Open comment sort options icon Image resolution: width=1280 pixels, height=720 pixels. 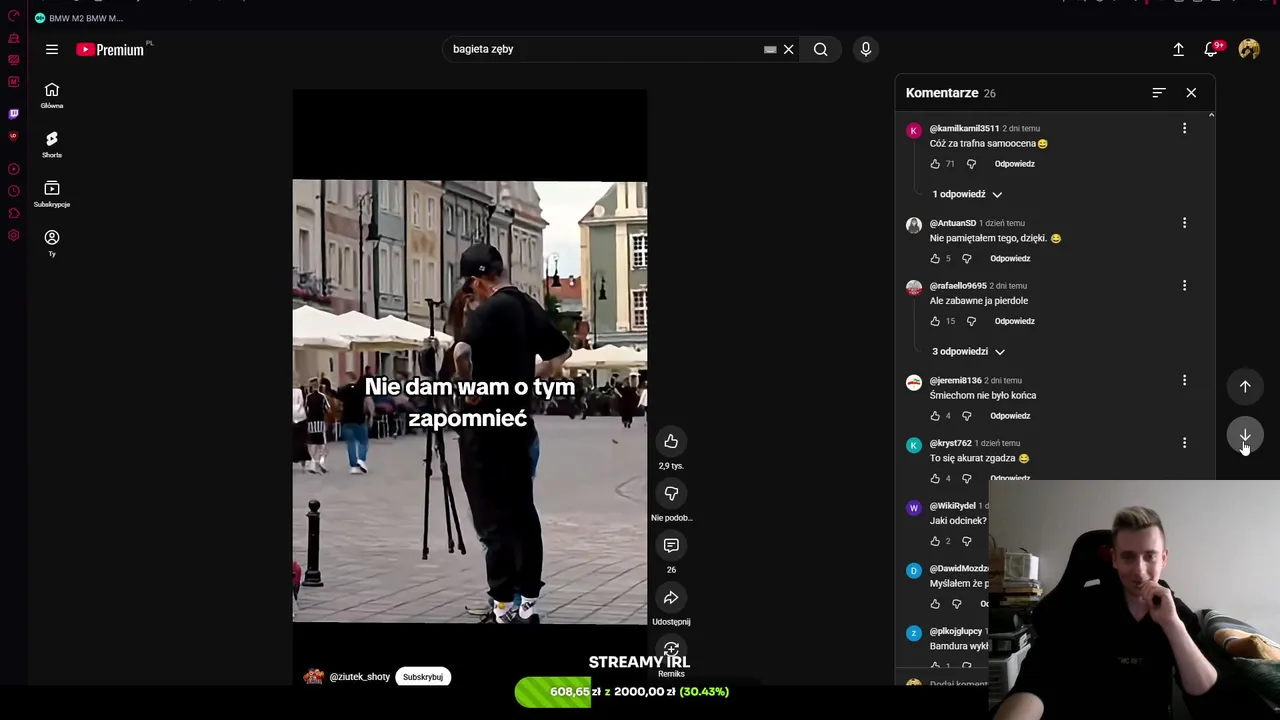point(1159,93)
